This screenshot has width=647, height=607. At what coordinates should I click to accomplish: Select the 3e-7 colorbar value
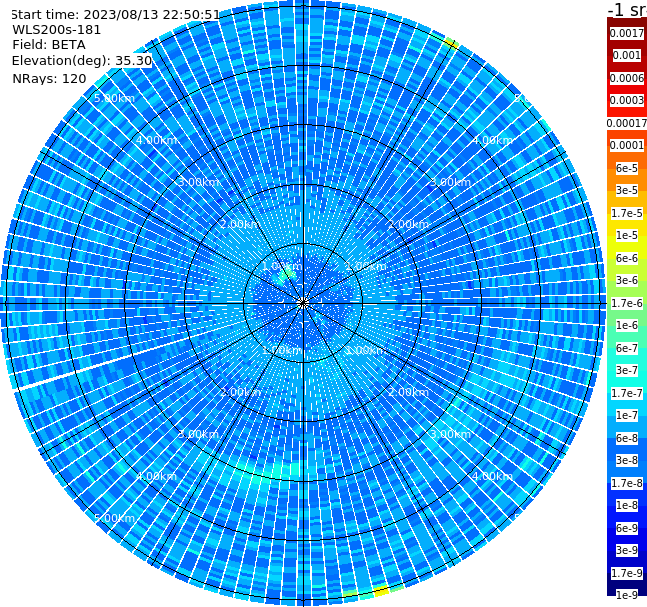point(626,370)
